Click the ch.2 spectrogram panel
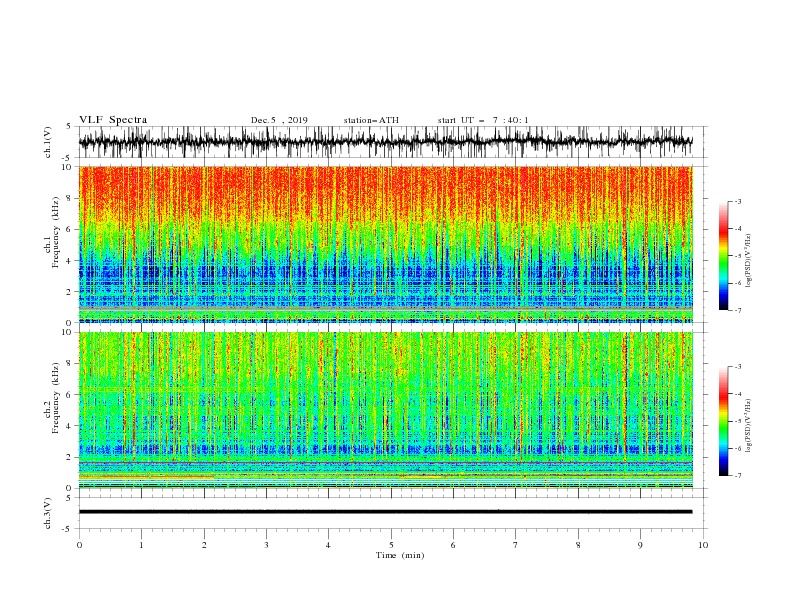This screenshot has height=612, width=792. pos(385,410)
